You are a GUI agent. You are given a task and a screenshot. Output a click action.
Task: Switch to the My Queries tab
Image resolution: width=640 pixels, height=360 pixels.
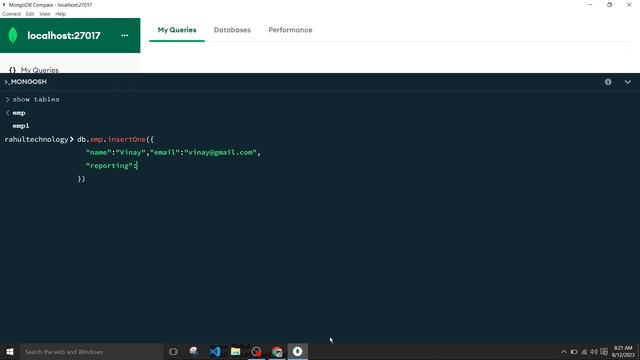pos(177,30)
